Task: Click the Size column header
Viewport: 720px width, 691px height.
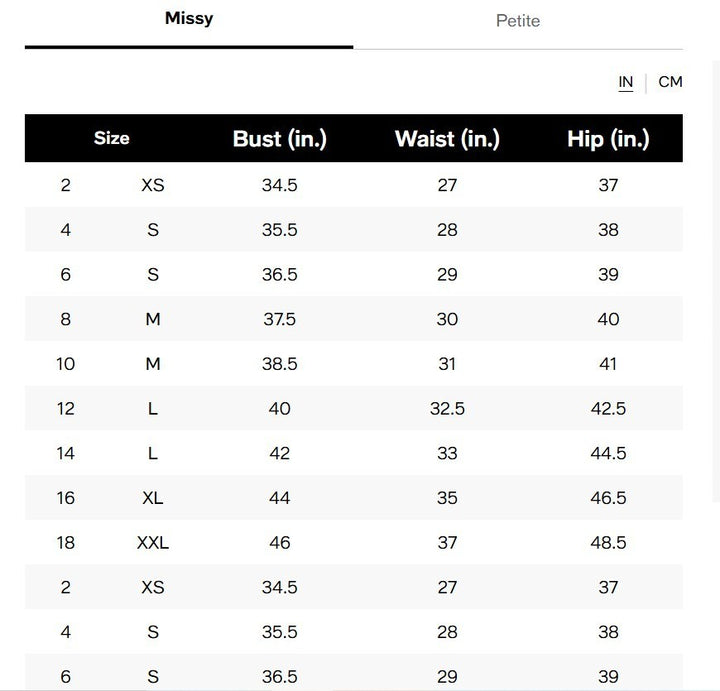Action: click(x=112, y=138)
